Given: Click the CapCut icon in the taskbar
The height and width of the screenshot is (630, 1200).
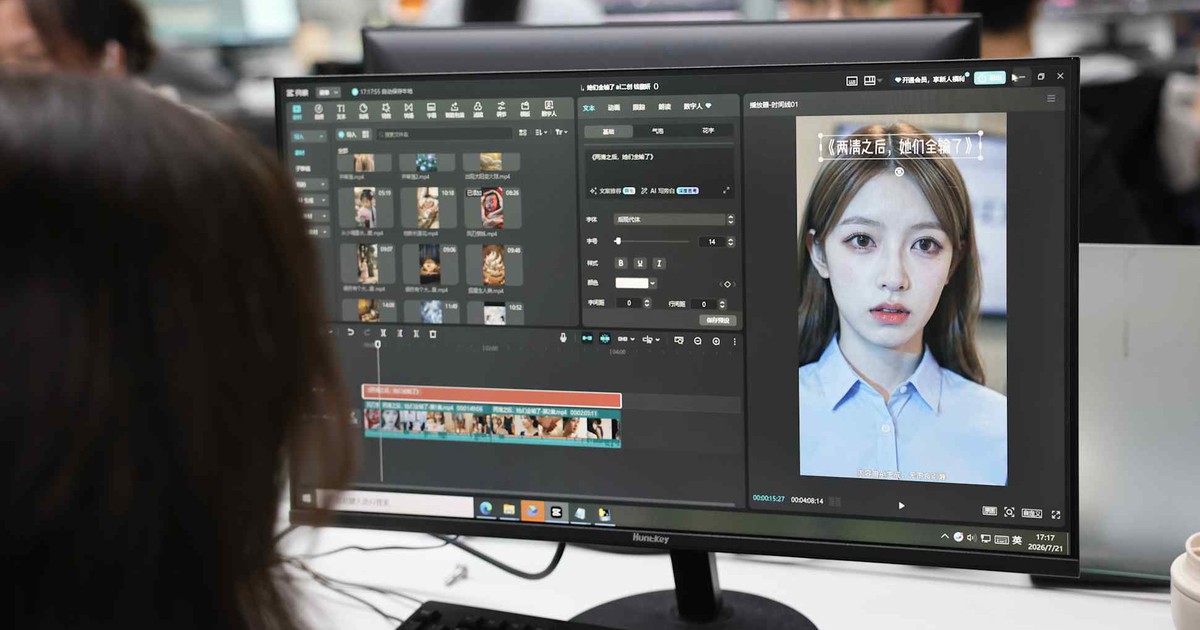Looking at the screenshot, I should pyautogui.click(x=557, y=512).
